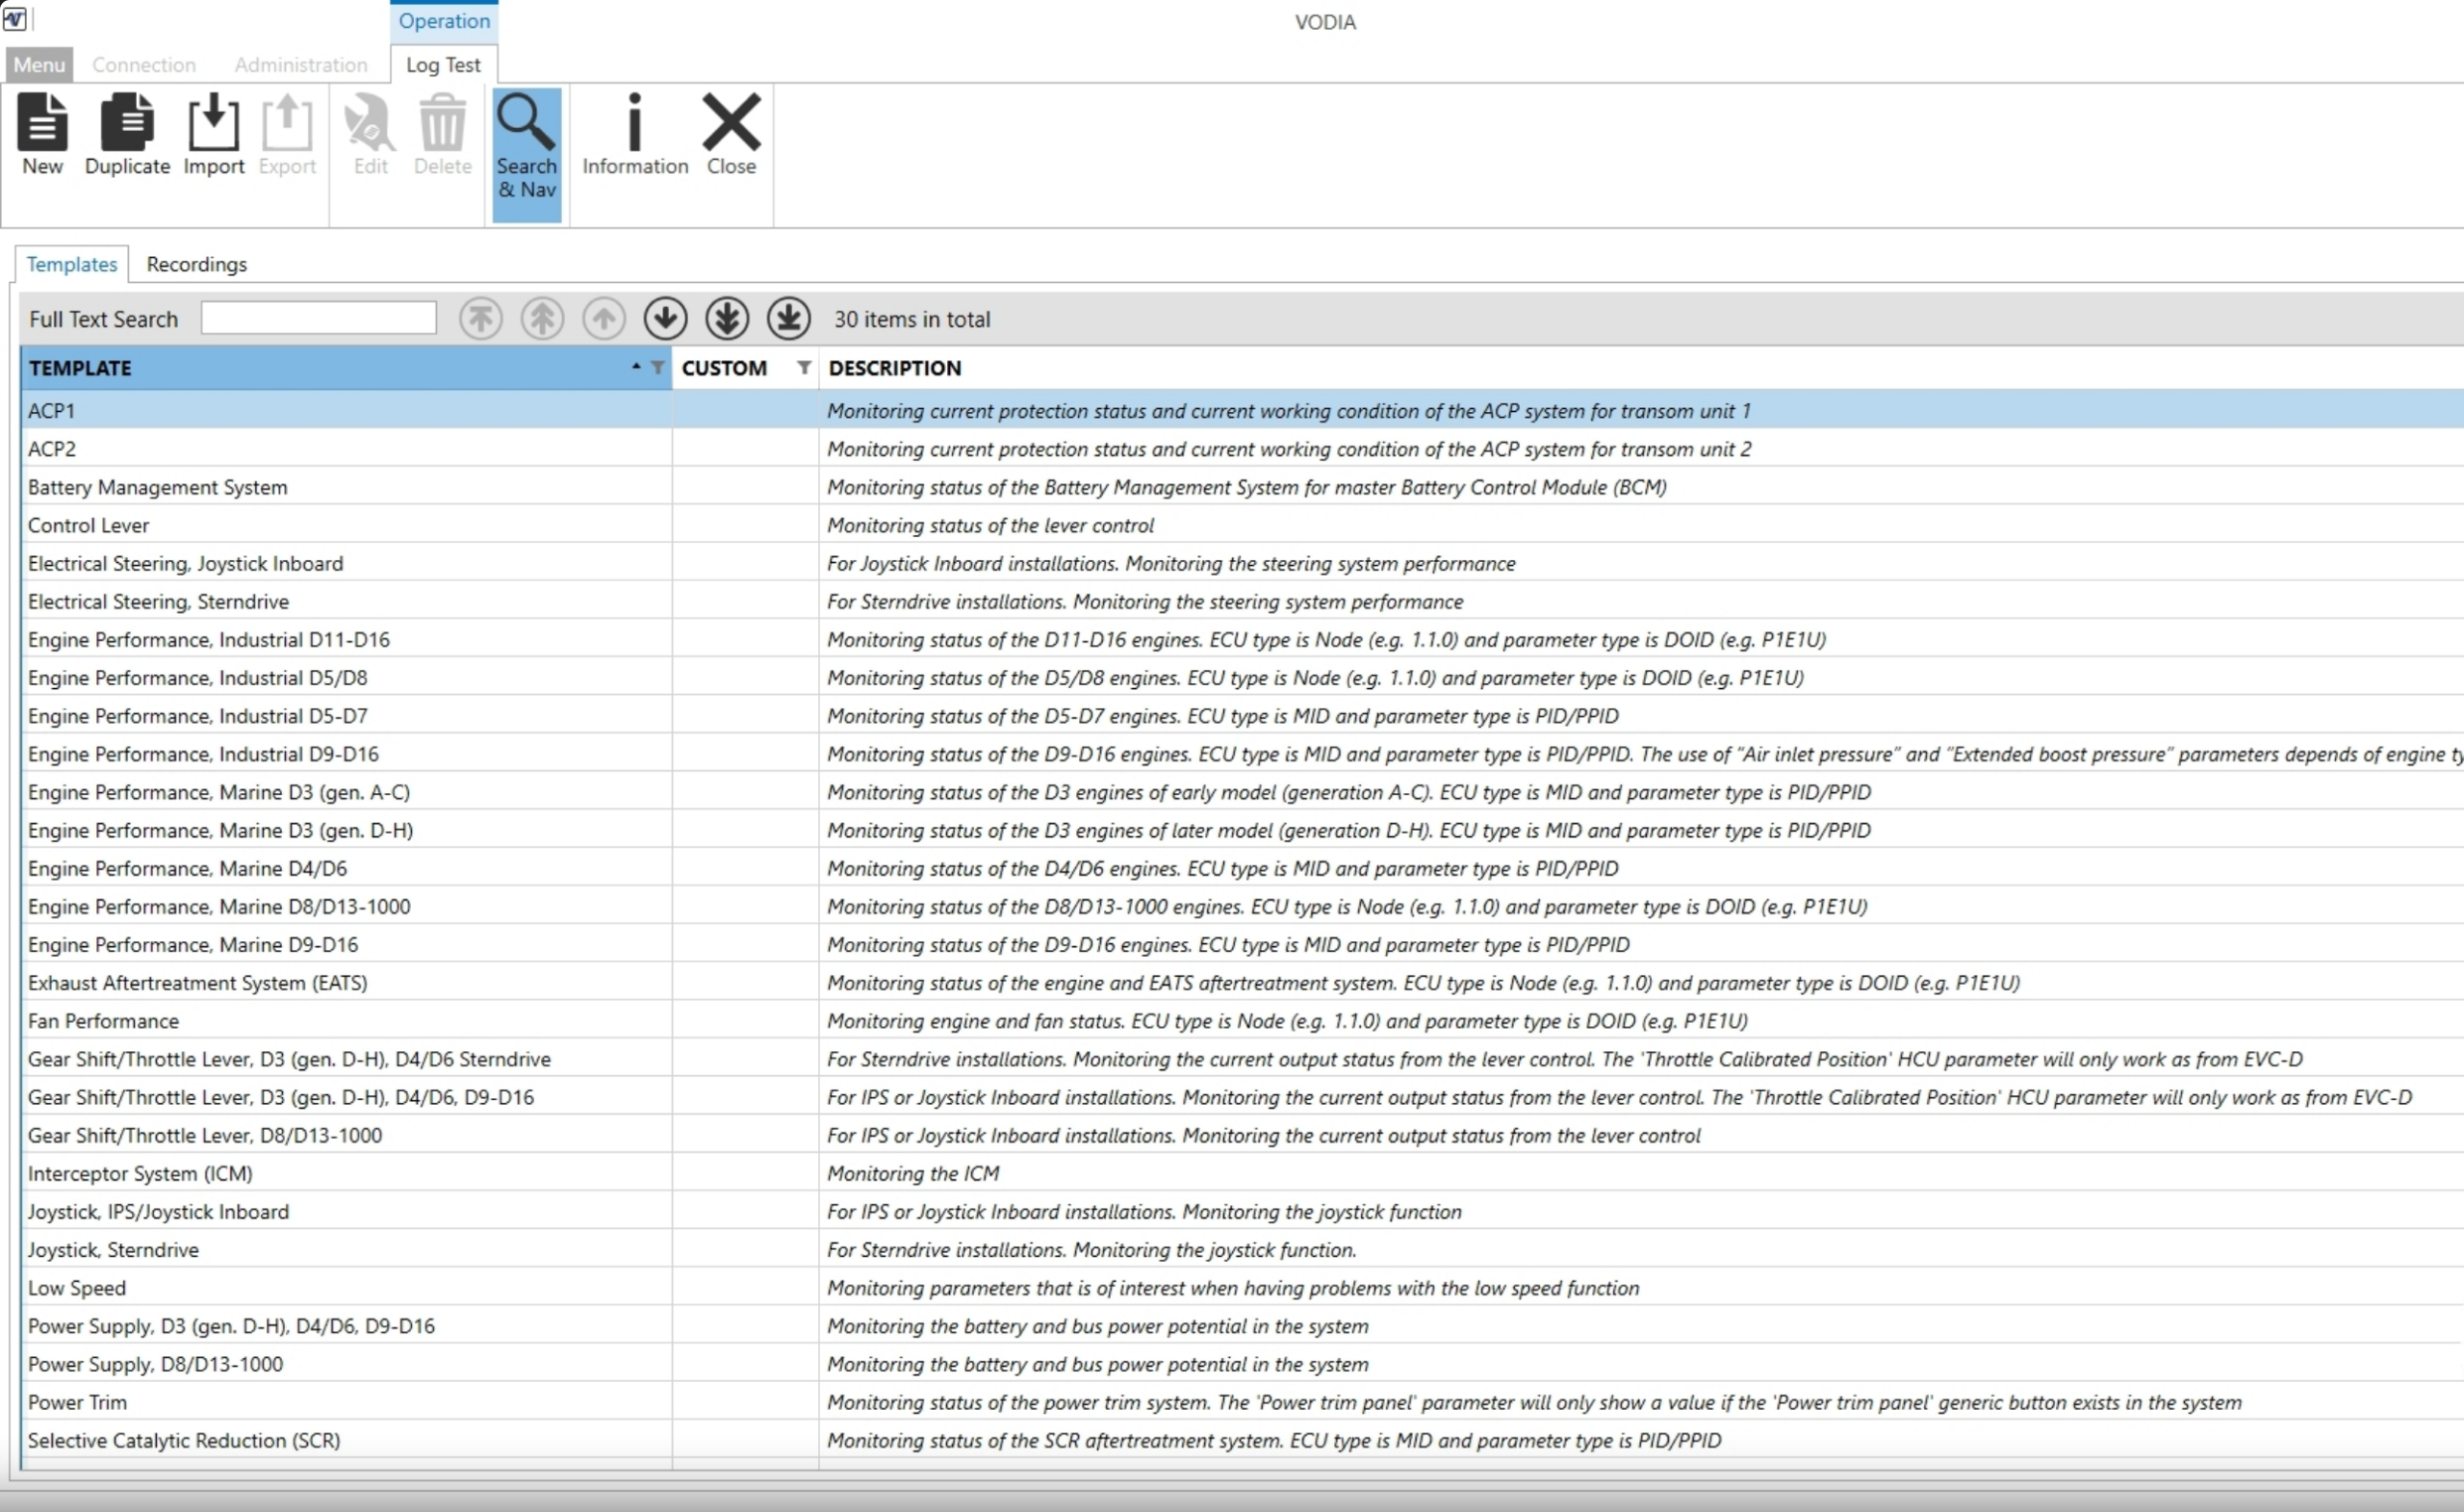Switch to the Recordings tab

(x=196, y=264)
